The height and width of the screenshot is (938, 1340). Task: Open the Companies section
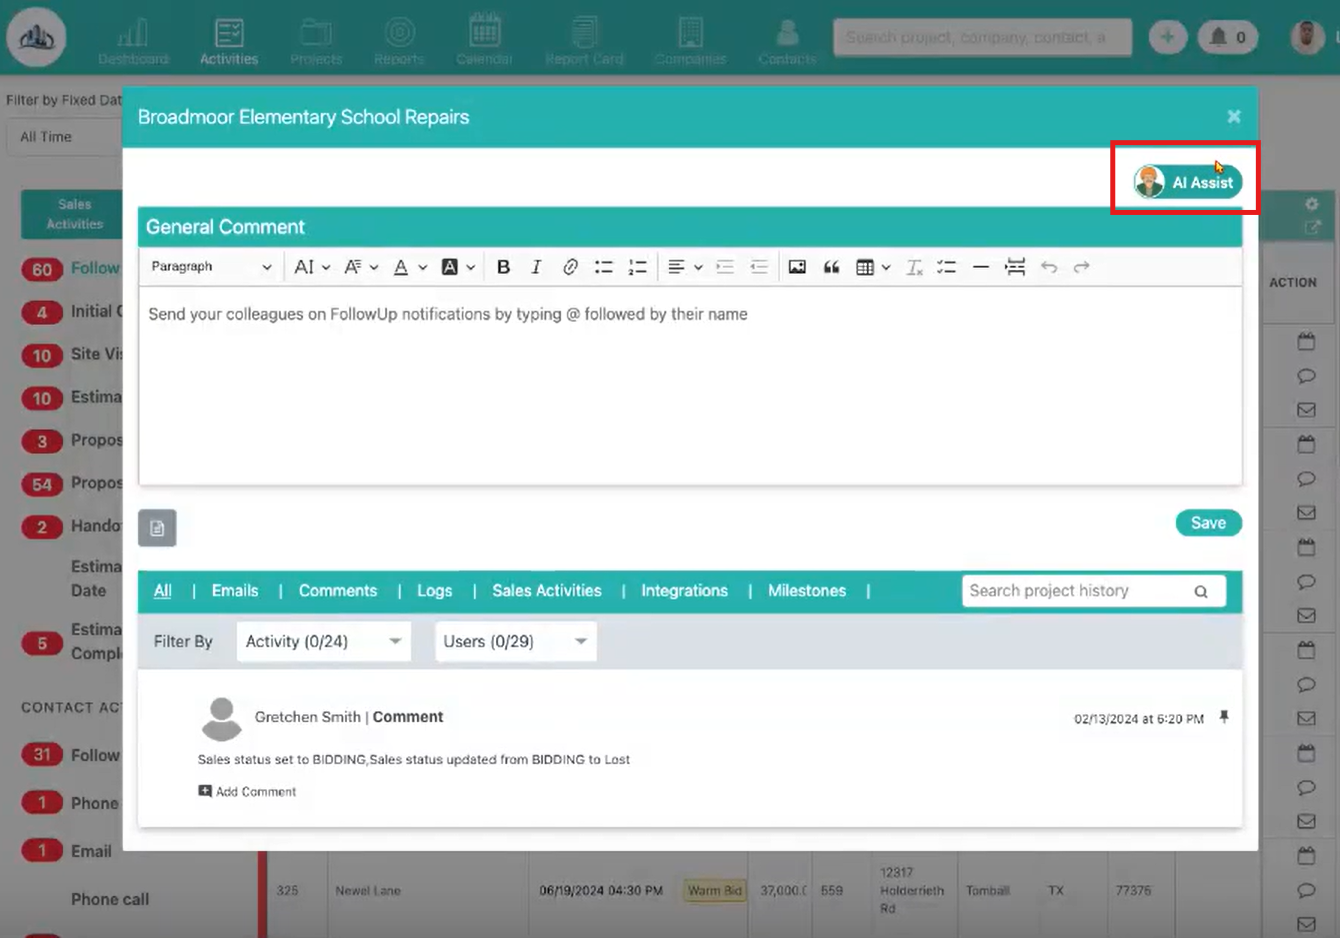tap(690, 38)
